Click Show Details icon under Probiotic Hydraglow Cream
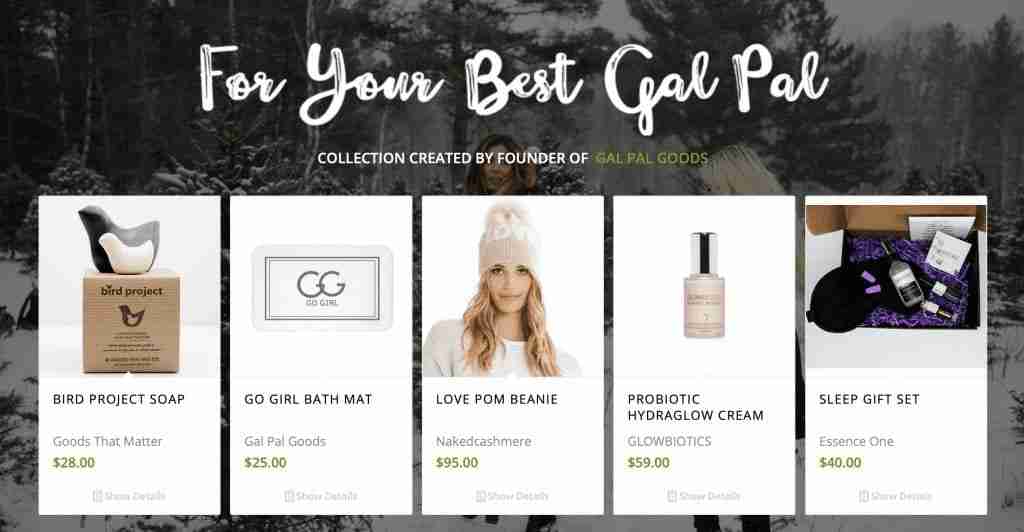Viewport: 1024px width, 532px height. point(672,496)
